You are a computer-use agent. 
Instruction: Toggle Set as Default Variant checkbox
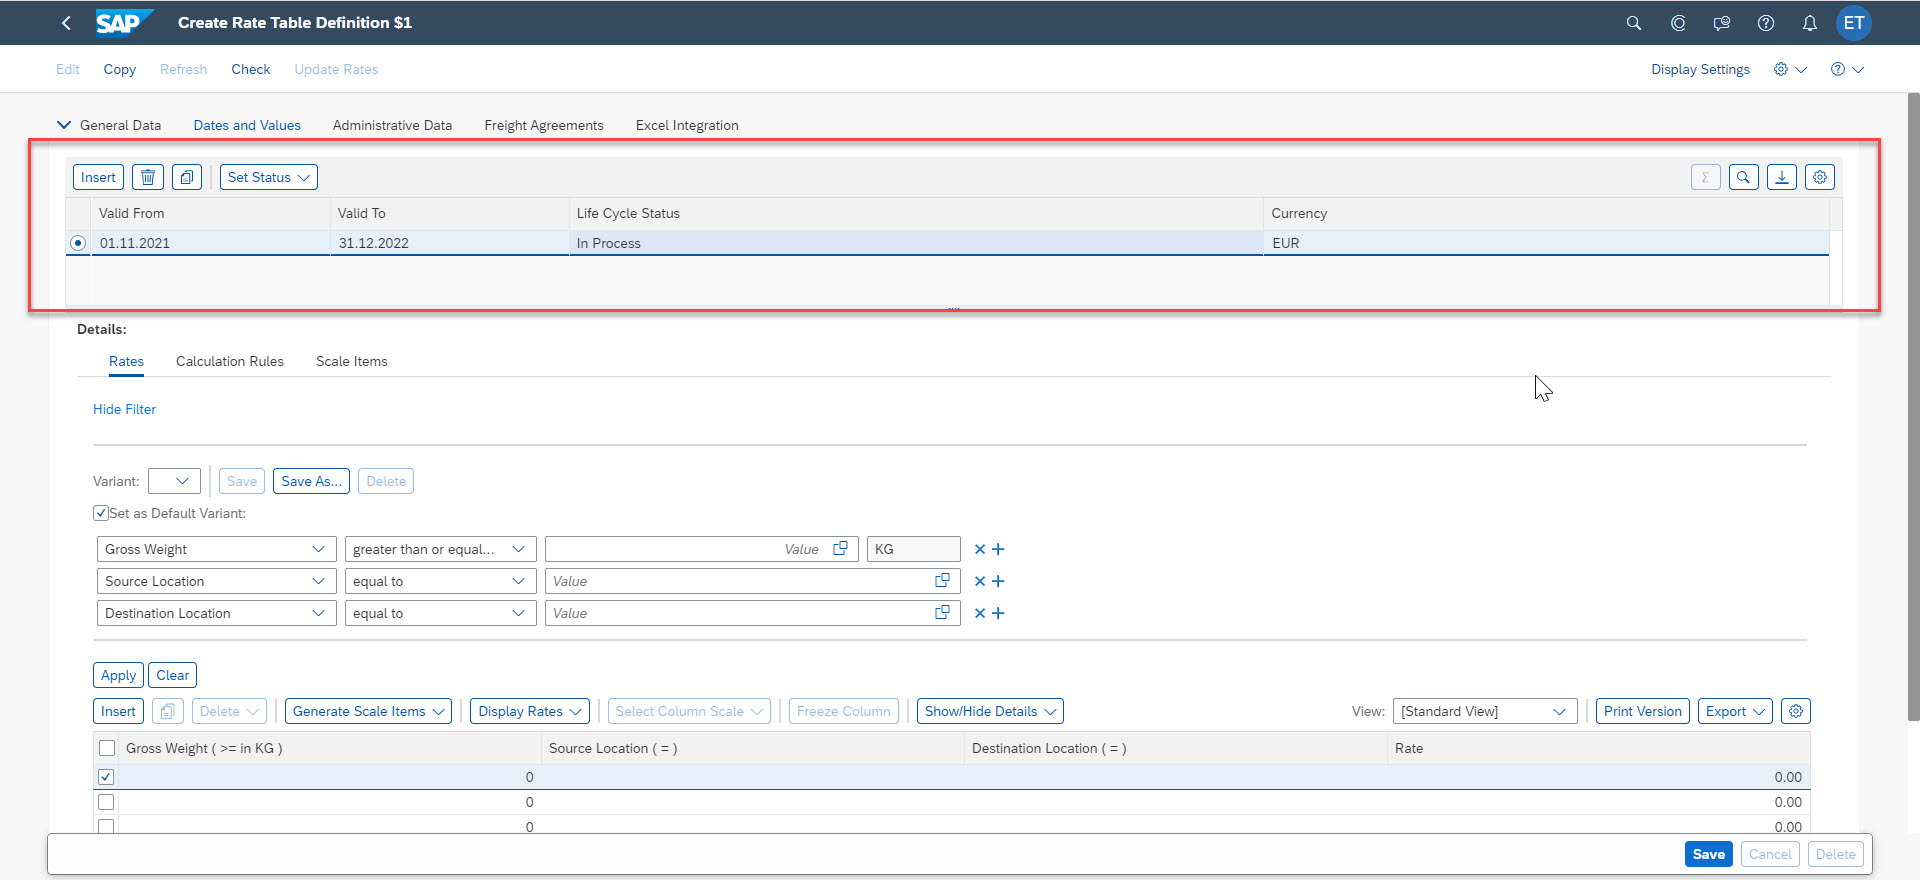click(x=101, y=513)
